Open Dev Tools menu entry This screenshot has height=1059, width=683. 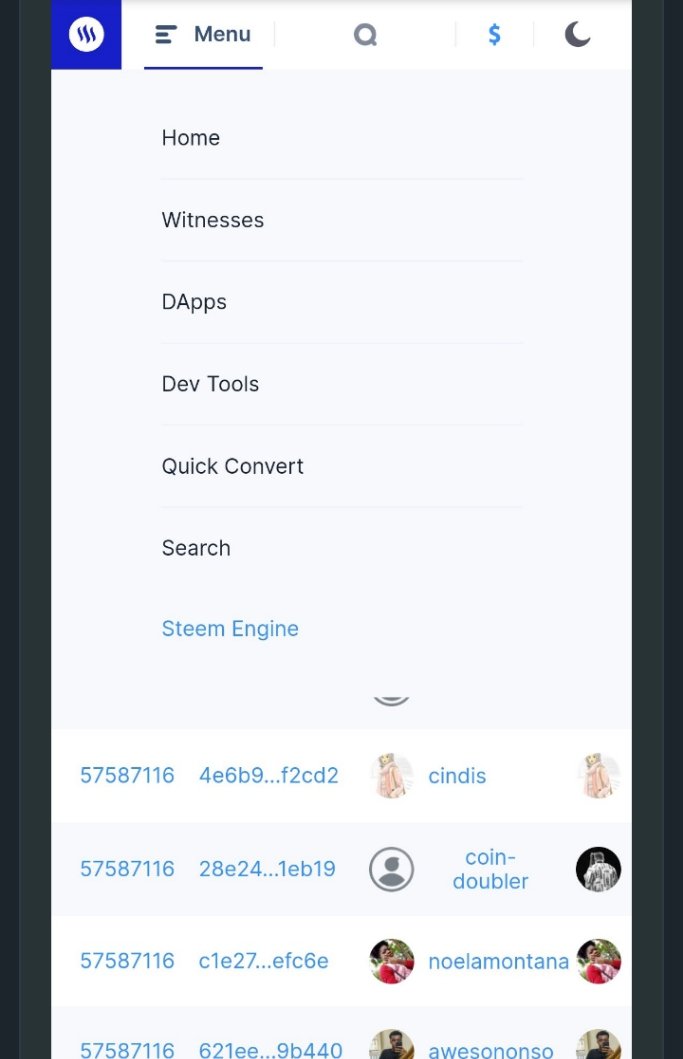[x=210, y=384]
